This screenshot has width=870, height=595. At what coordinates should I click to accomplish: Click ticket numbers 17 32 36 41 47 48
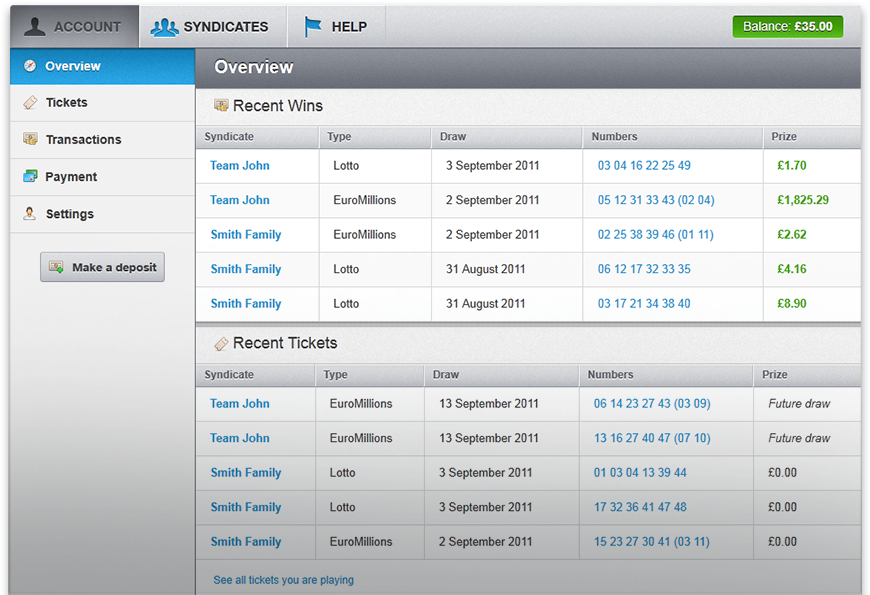(x=640, y=507)
